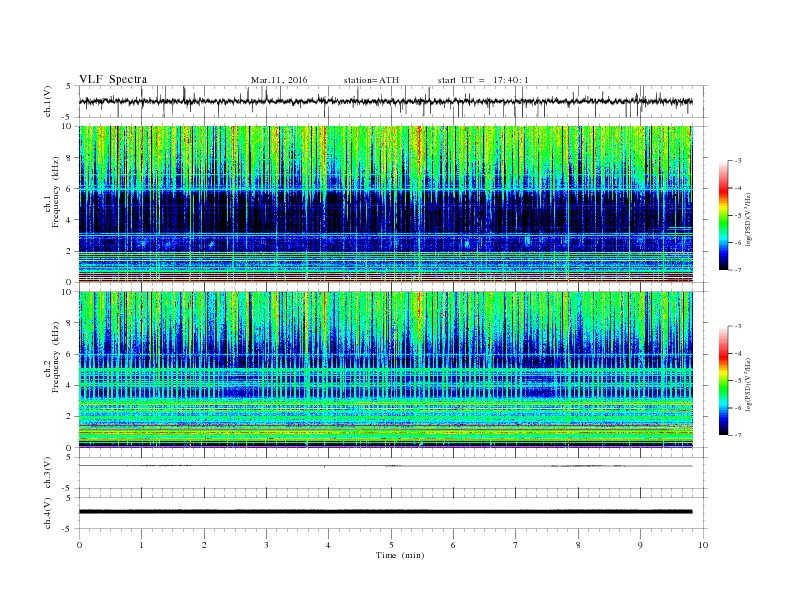The height and width of the screenshot is (612, 792).
Task: Click the "3" minute tick label on time axis
Action: pos(266,545)
